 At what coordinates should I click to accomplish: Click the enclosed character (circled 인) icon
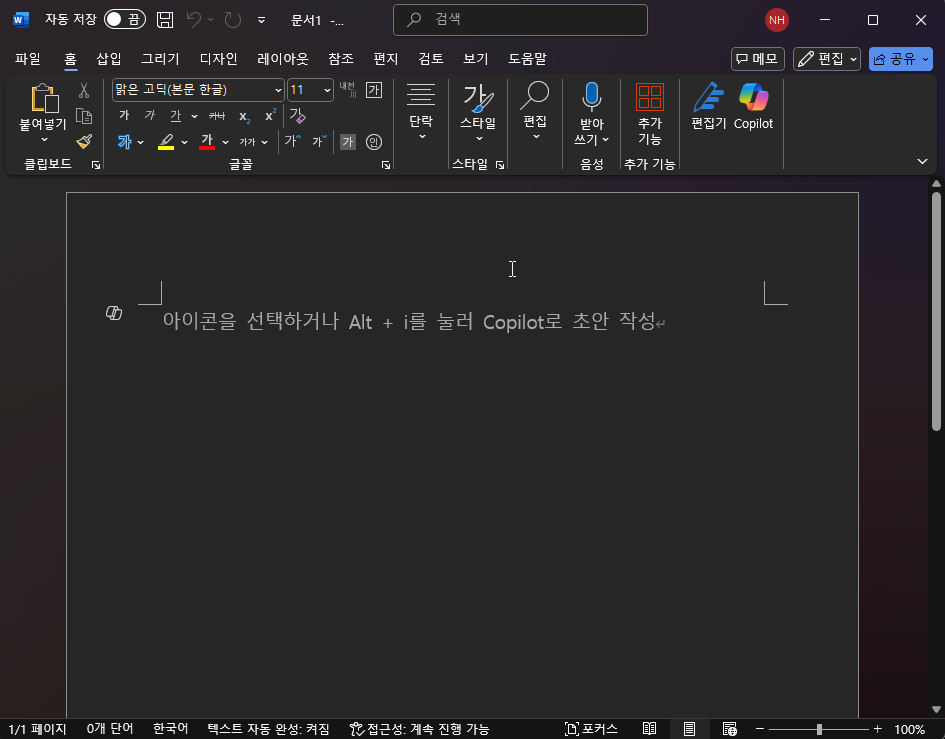pos(374,142)
